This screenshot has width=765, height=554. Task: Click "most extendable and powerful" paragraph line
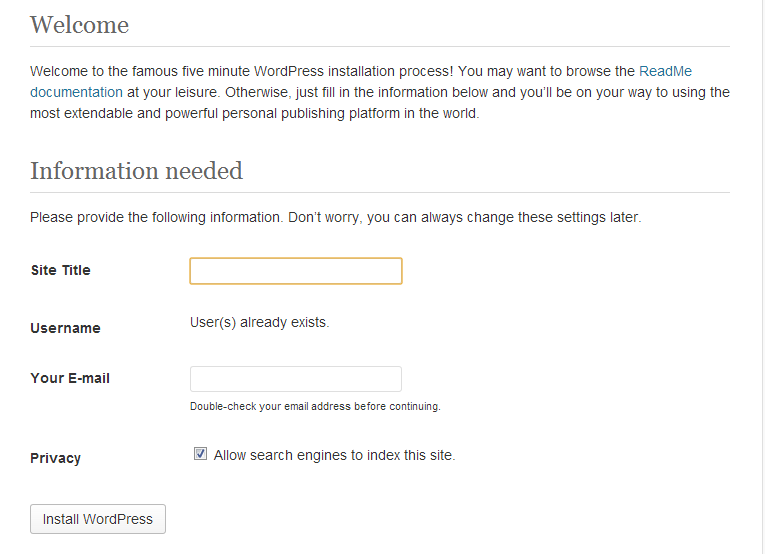click(x=255, y=113)
